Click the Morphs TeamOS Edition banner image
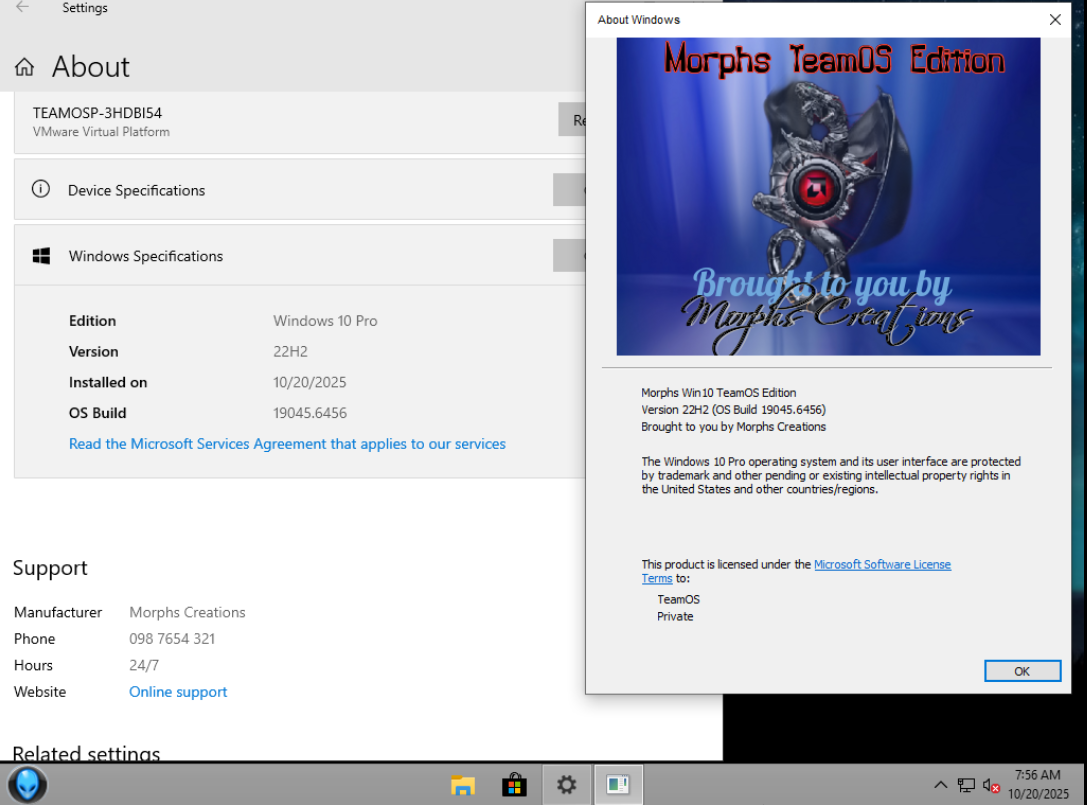This screenshot has width=1087, height=805. pos(828,196)
